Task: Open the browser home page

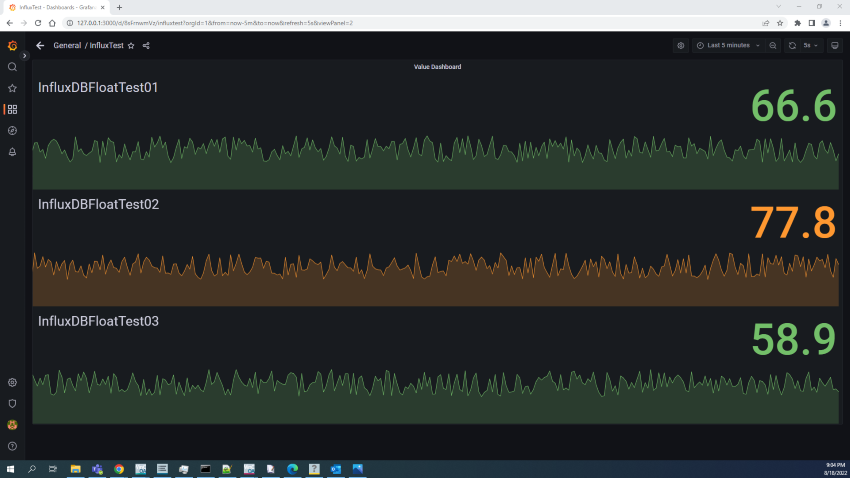Action: [x=52, y=23]
